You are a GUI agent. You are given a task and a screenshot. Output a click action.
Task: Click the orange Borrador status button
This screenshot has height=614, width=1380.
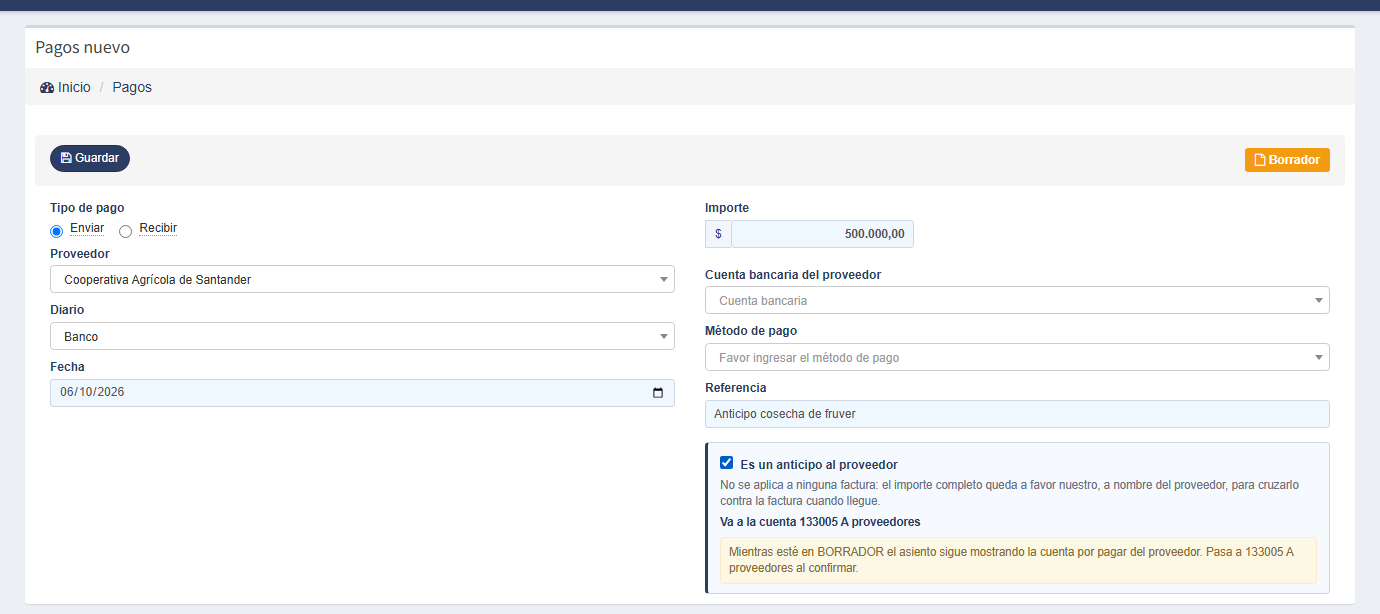pyautogui.click(x=1287, y=160)
